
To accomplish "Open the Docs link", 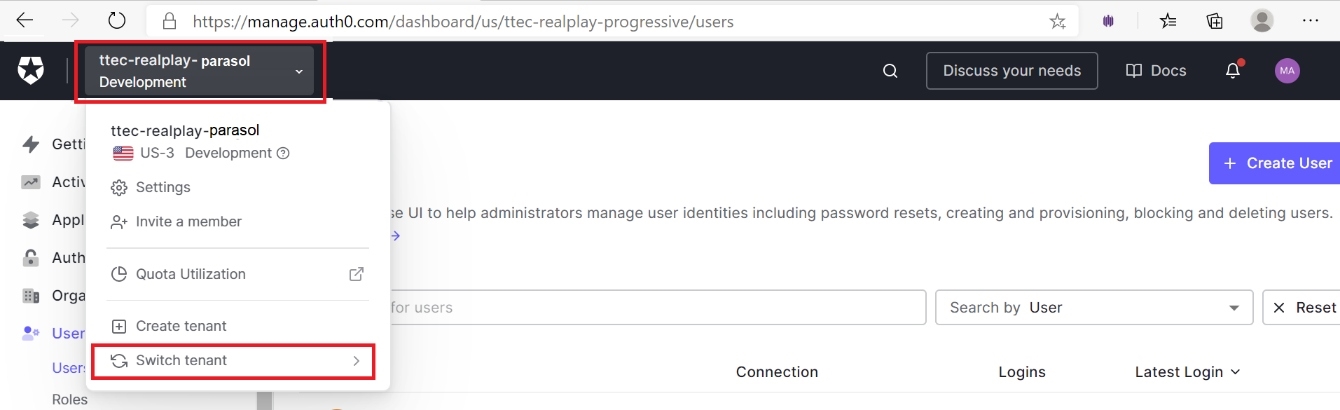I will tap(1156, 71).
